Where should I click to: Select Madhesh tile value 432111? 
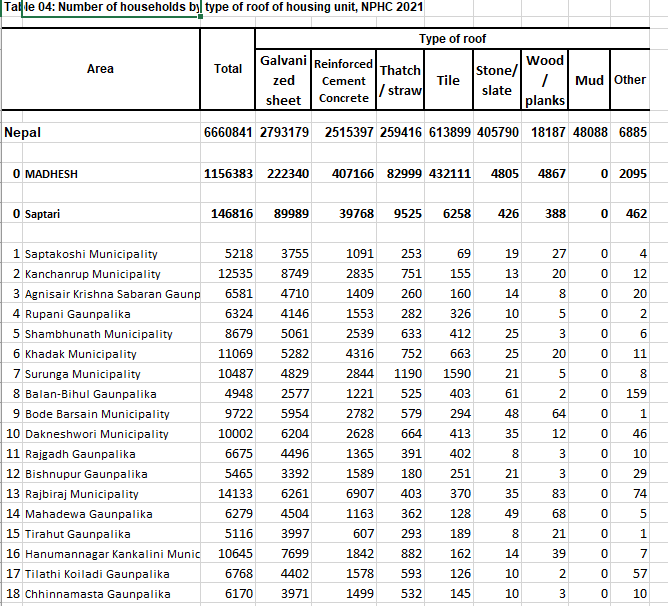(449, 174)
